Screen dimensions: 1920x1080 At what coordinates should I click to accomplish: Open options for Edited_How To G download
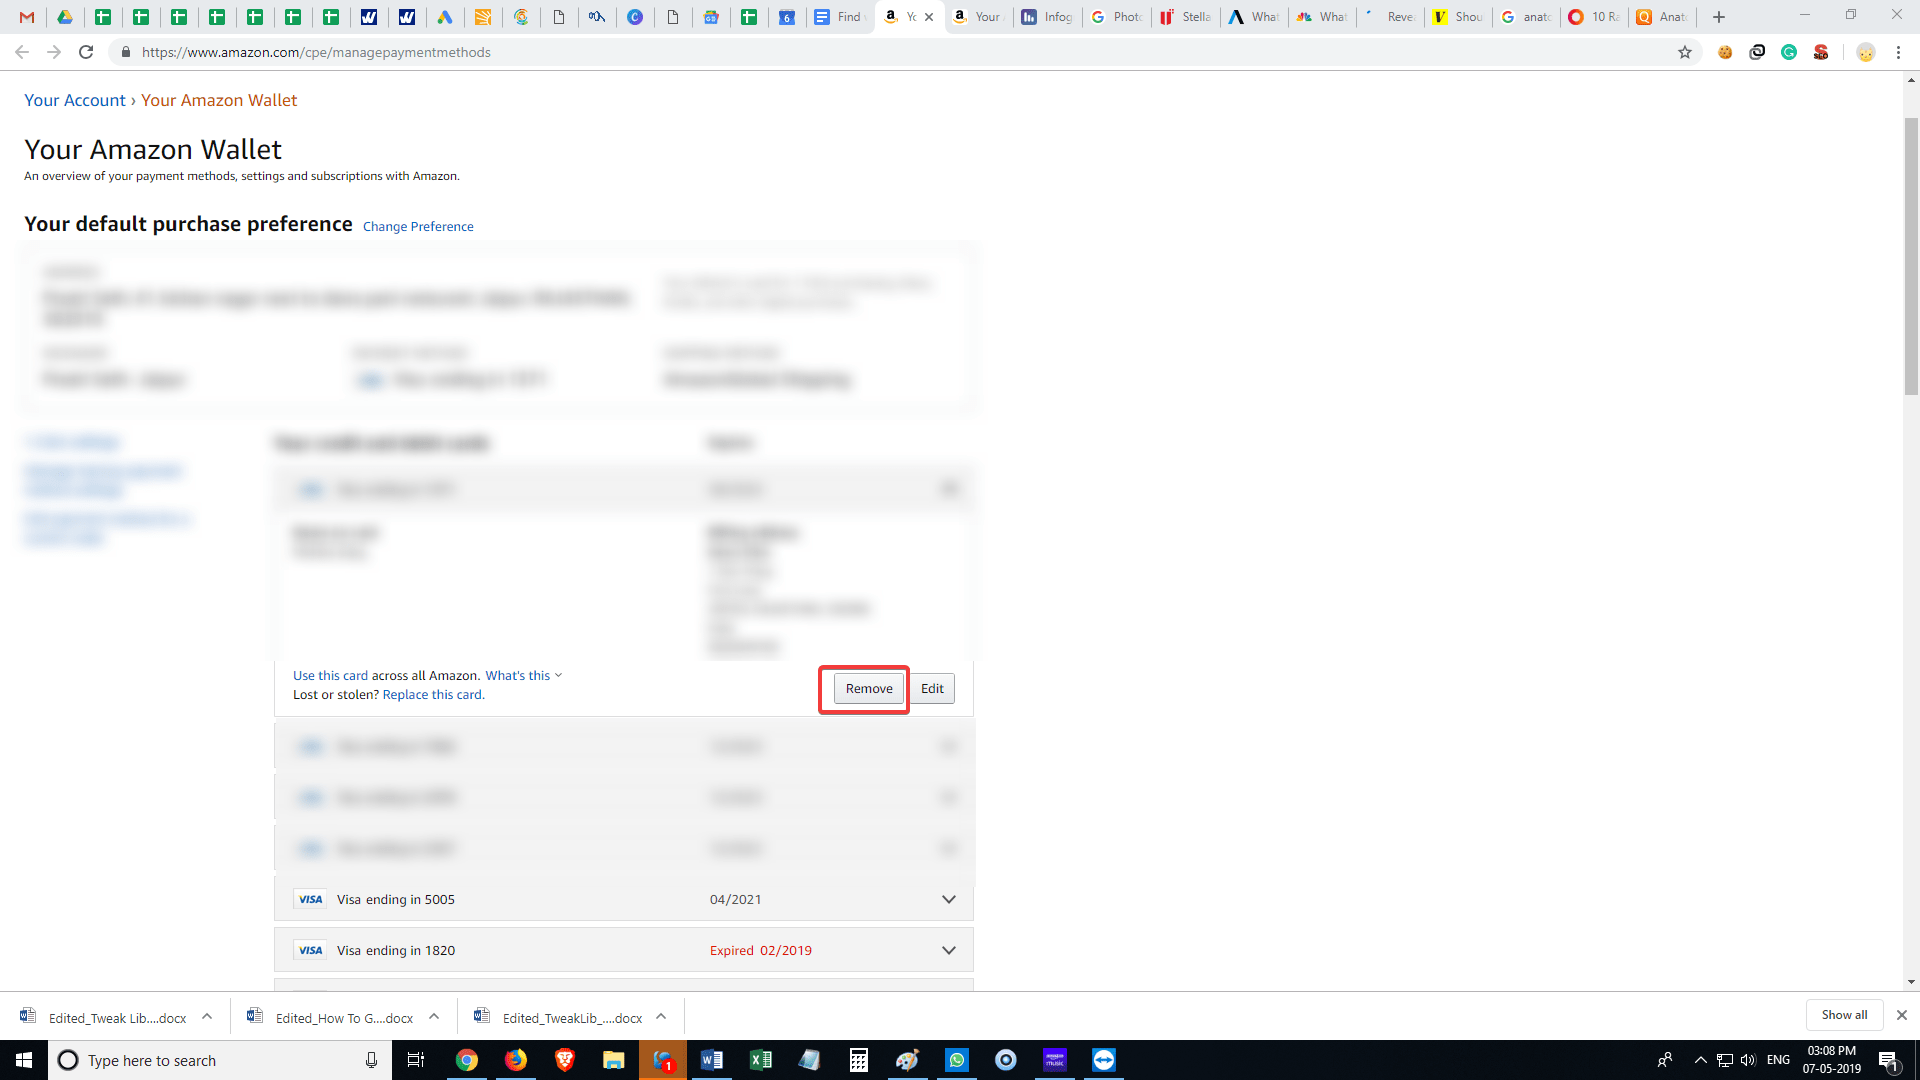pos(434,1017)
